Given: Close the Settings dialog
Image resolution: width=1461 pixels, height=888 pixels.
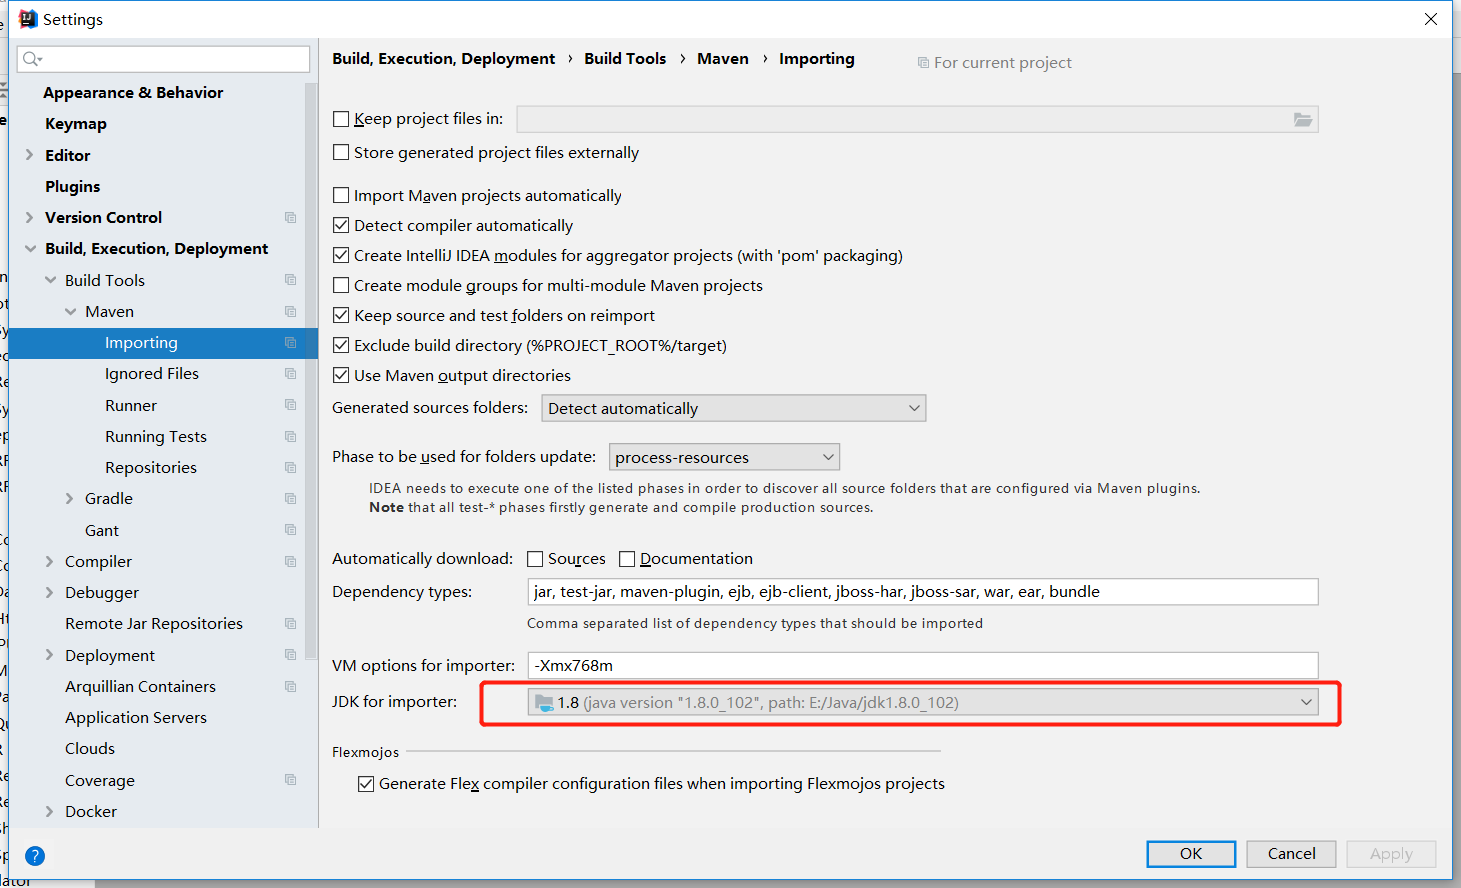Looking at the screenshot, I should [x=1431, y=19].
